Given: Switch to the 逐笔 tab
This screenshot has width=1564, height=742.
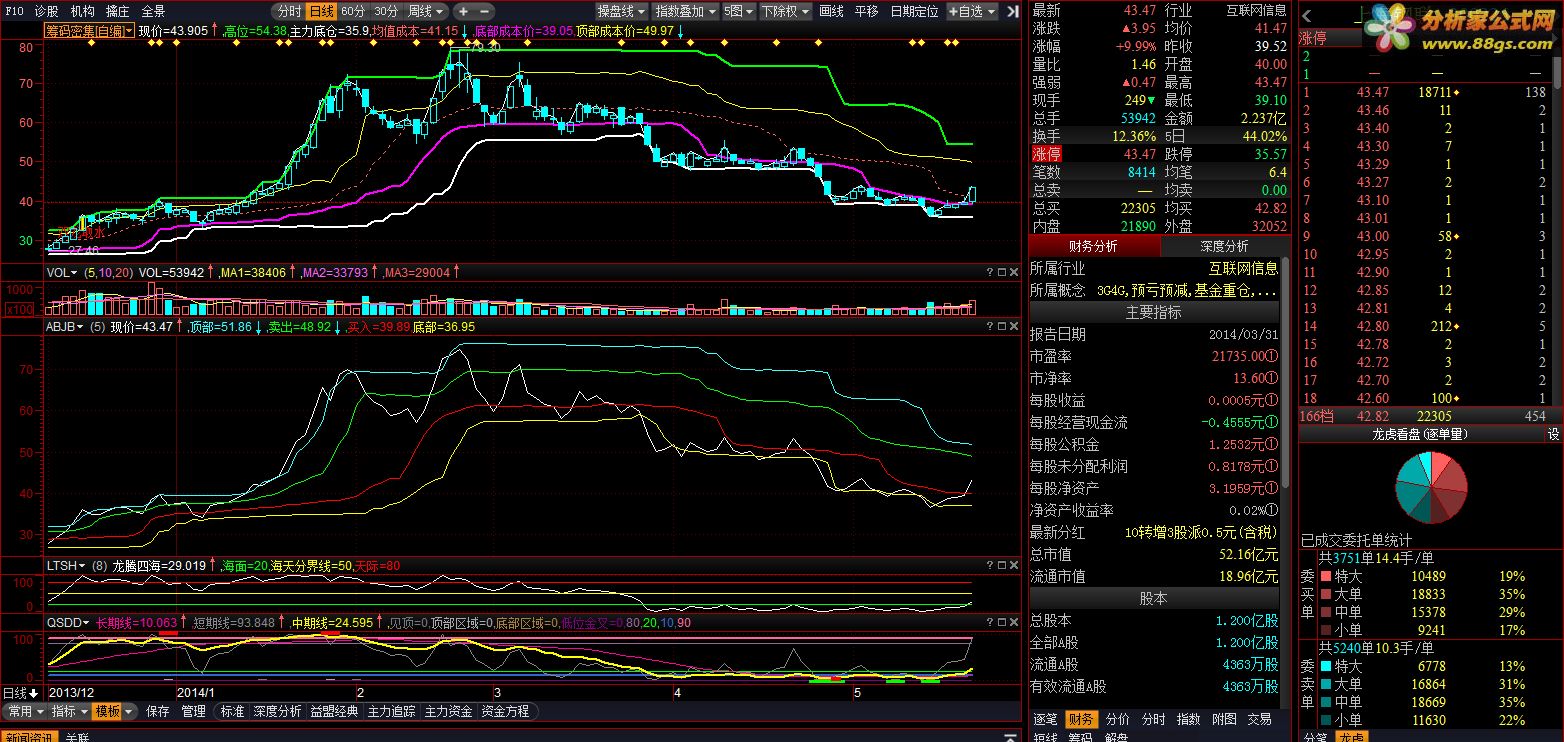Looking at the screenshot, I should 1045,719.
